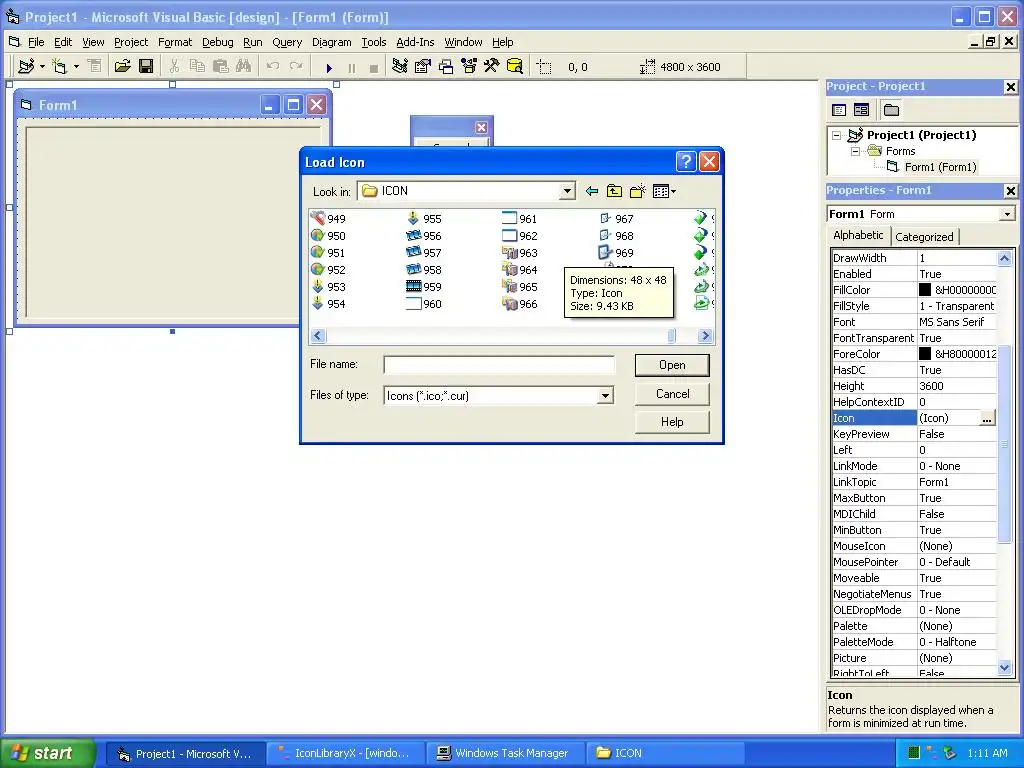Expand the Look in folder dropdown
1024x768 pixels.
(x=567, y=191)
